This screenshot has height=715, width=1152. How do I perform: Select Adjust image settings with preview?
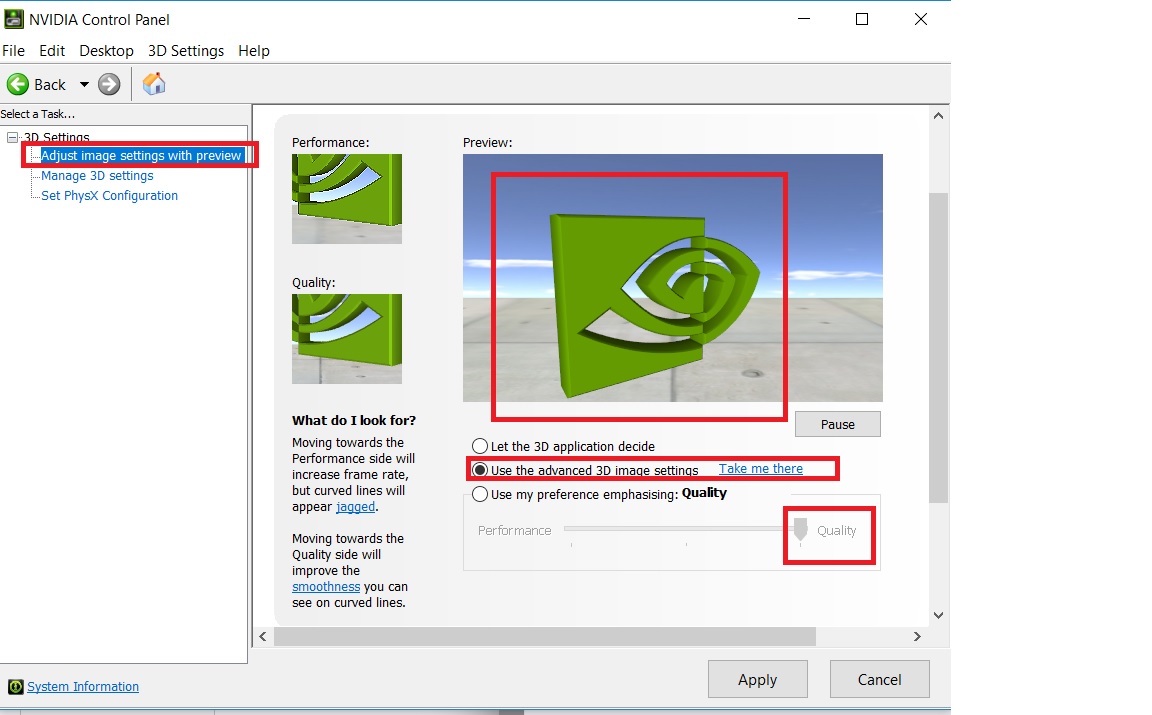pos(141,156)
